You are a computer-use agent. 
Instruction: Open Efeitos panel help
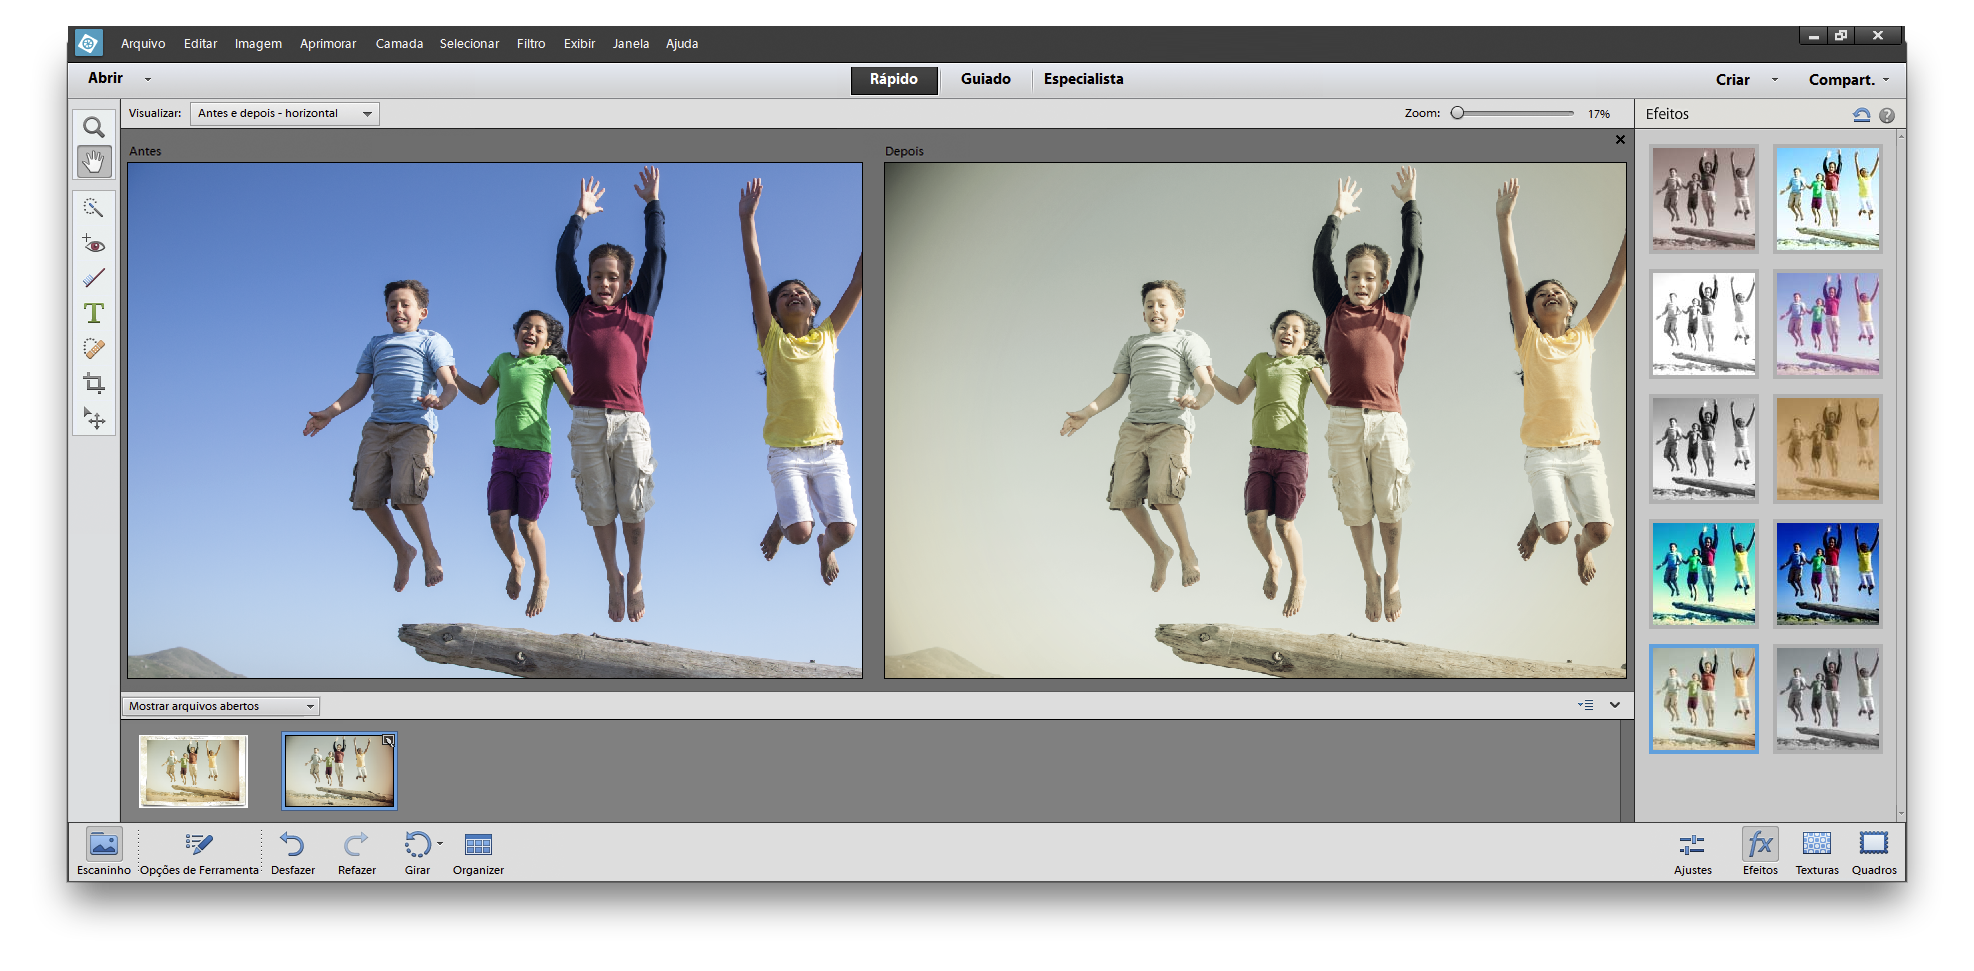click(1887, 115)
